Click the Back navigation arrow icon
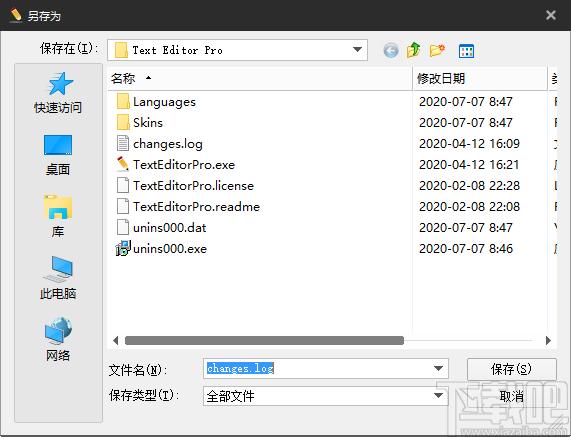Image resolution: width=571 pixels, height=437 pixels. point(391,50)
